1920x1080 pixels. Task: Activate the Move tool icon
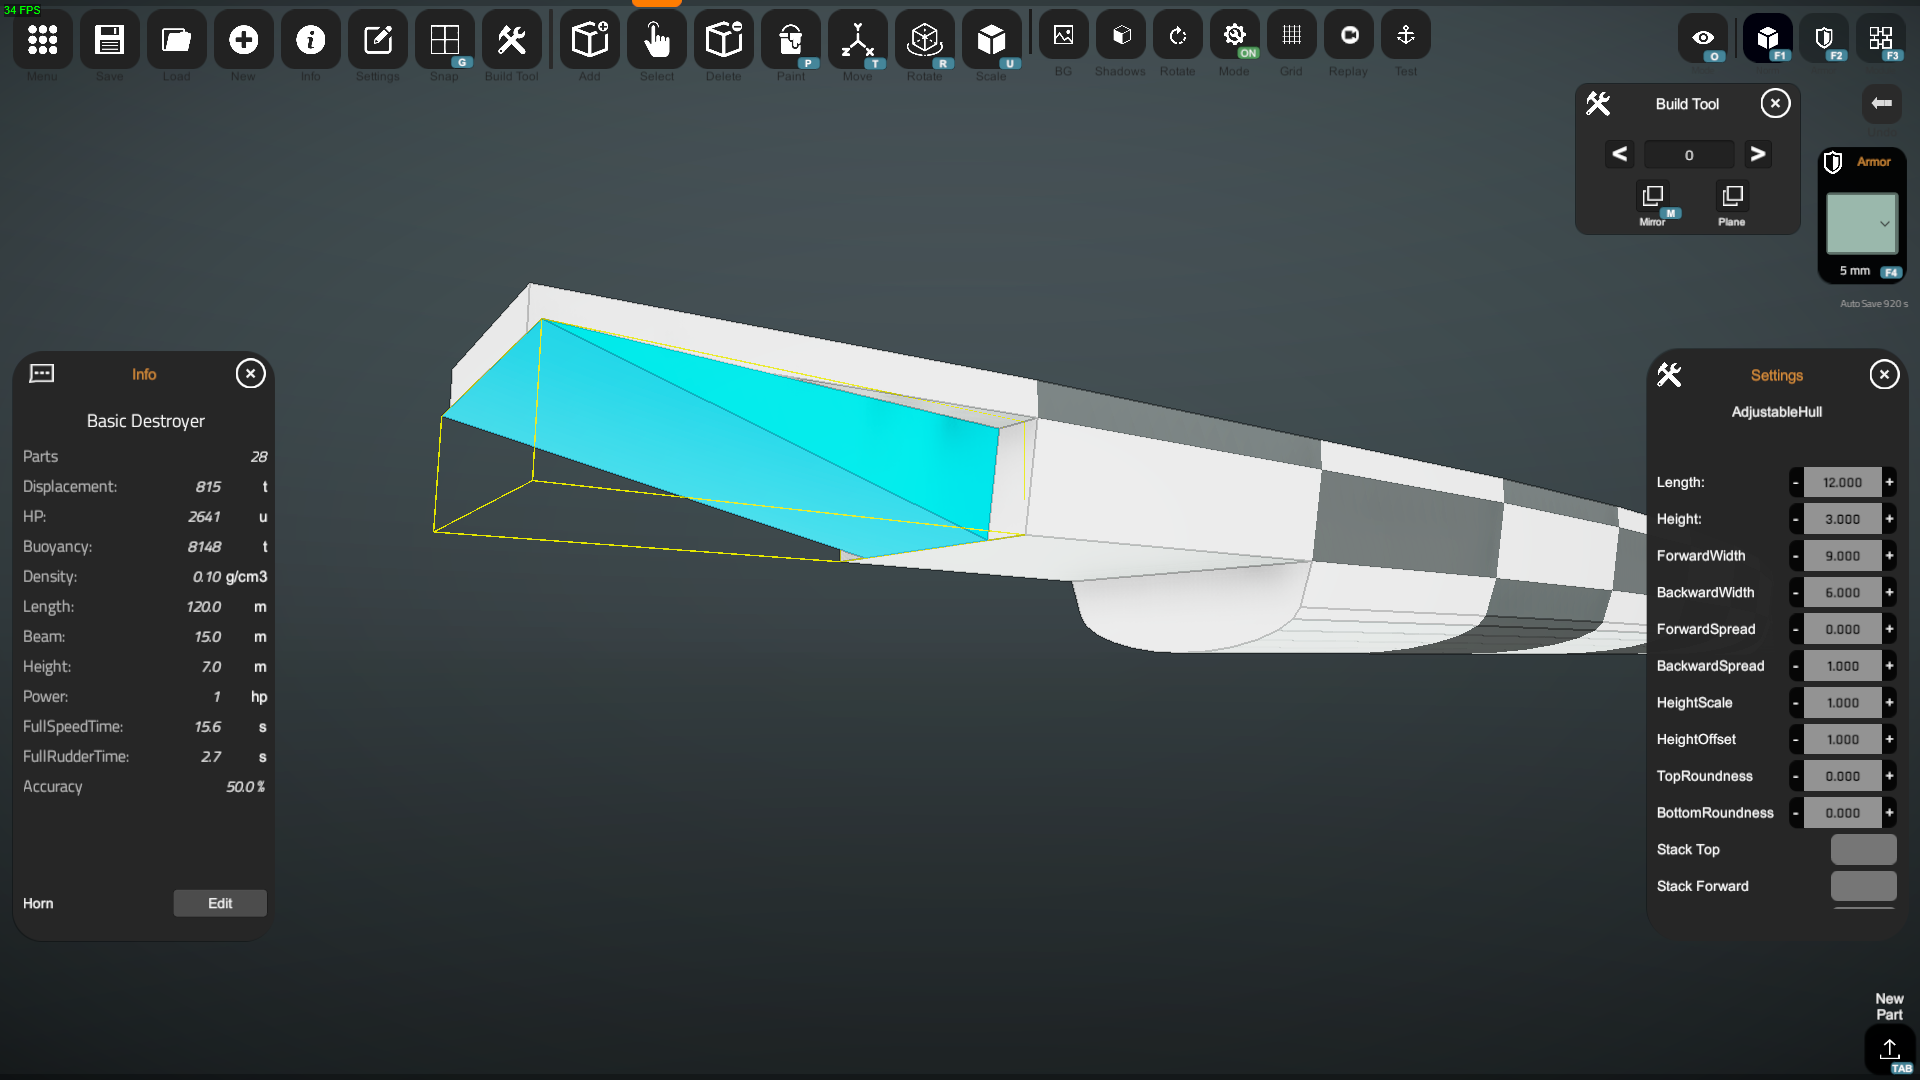point(857,40)
